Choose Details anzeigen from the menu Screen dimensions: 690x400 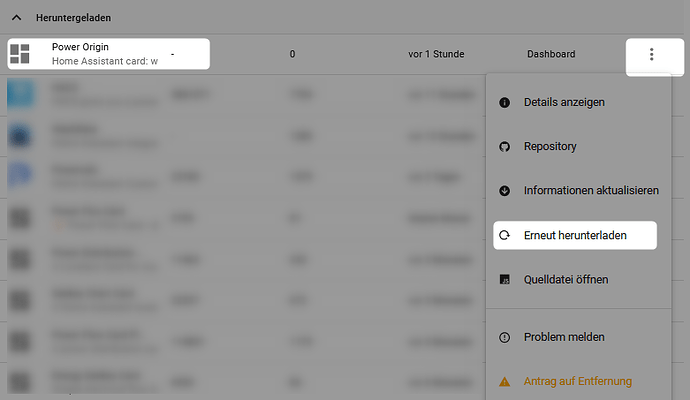click(x=579, y=103)
